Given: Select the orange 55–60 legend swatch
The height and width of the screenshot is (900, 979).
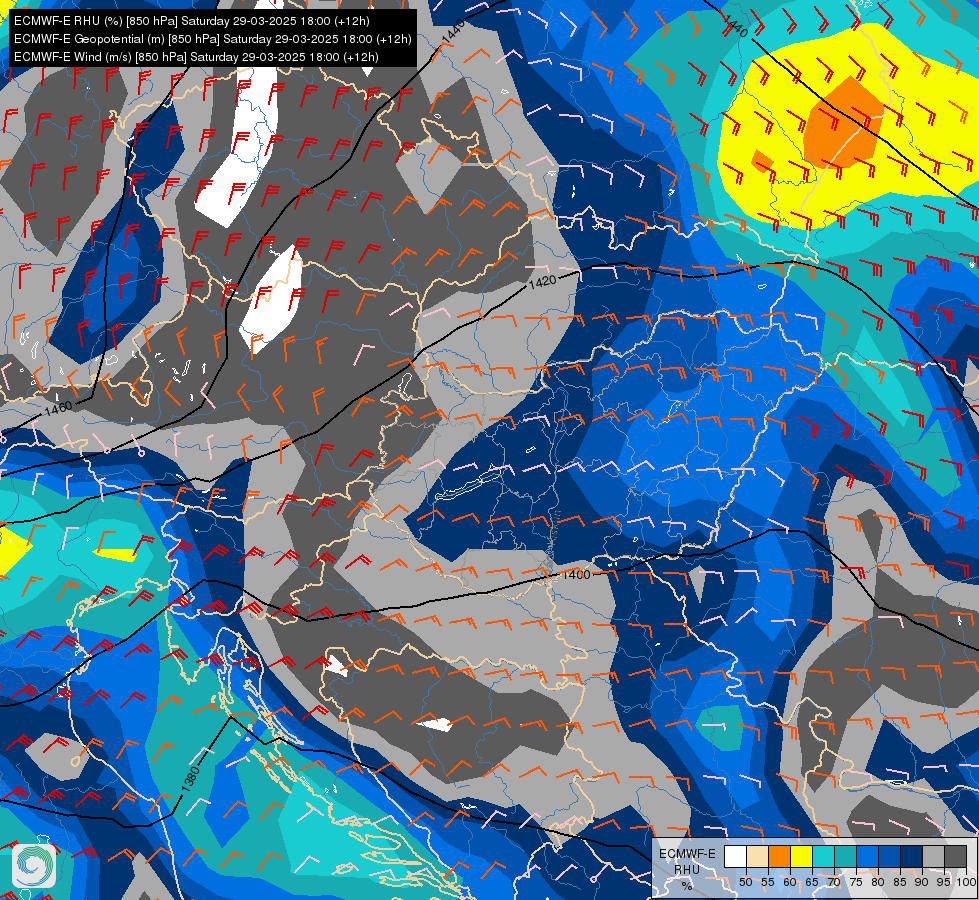Looking at the screenshot, I should (x=779, y=856).
